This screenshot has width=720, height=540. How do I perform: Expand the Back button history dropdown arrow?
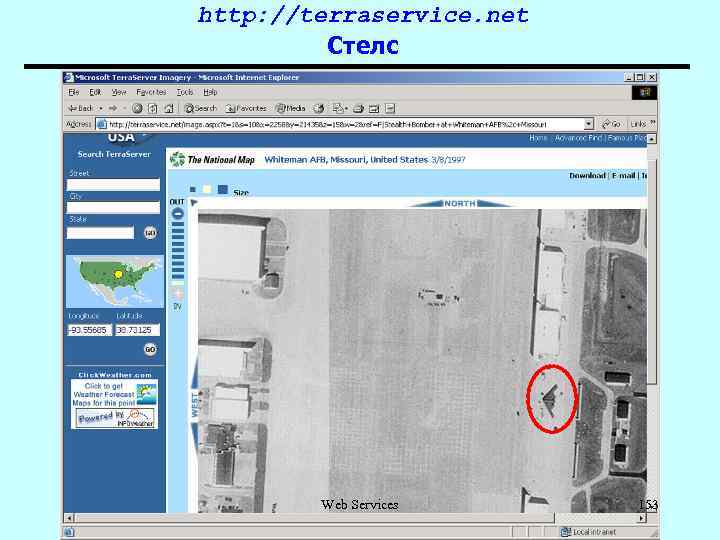point(101,109)
